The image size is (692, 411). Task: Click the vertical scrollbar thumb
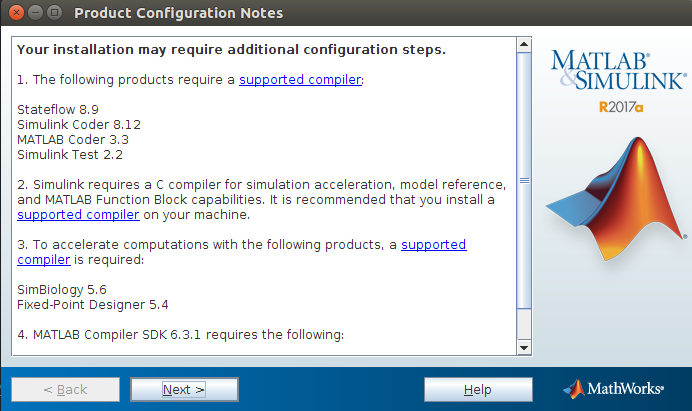pos(523,182)
